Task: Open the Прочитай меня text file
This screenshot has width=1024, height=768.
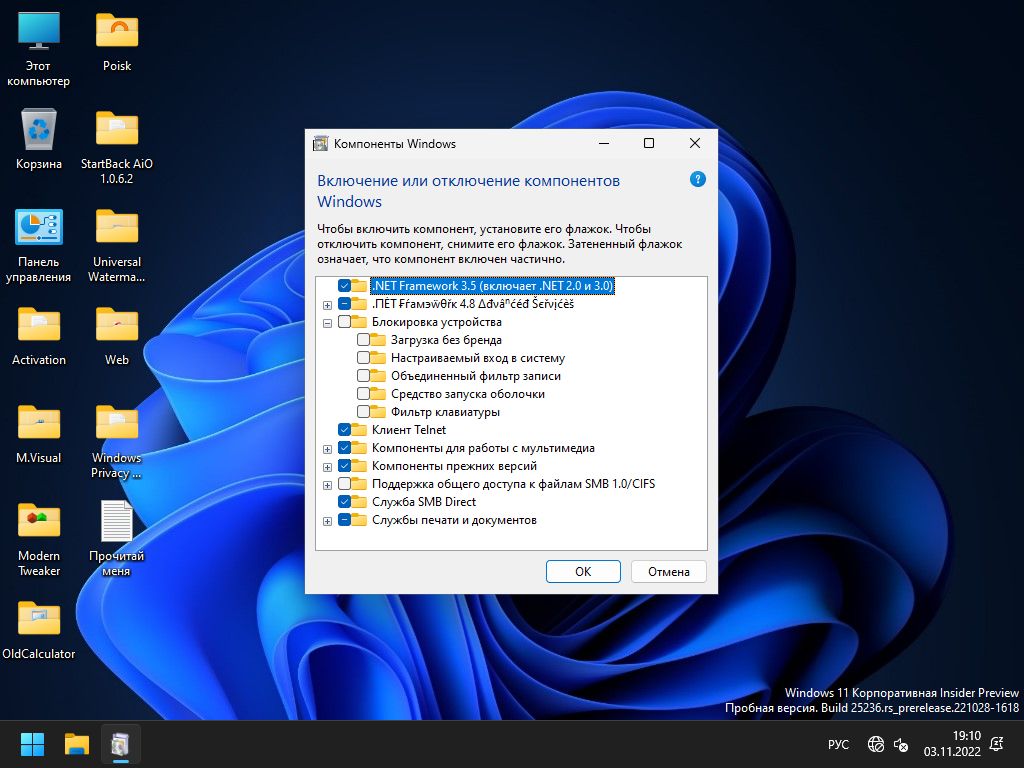Action: [x=117, y=522]
